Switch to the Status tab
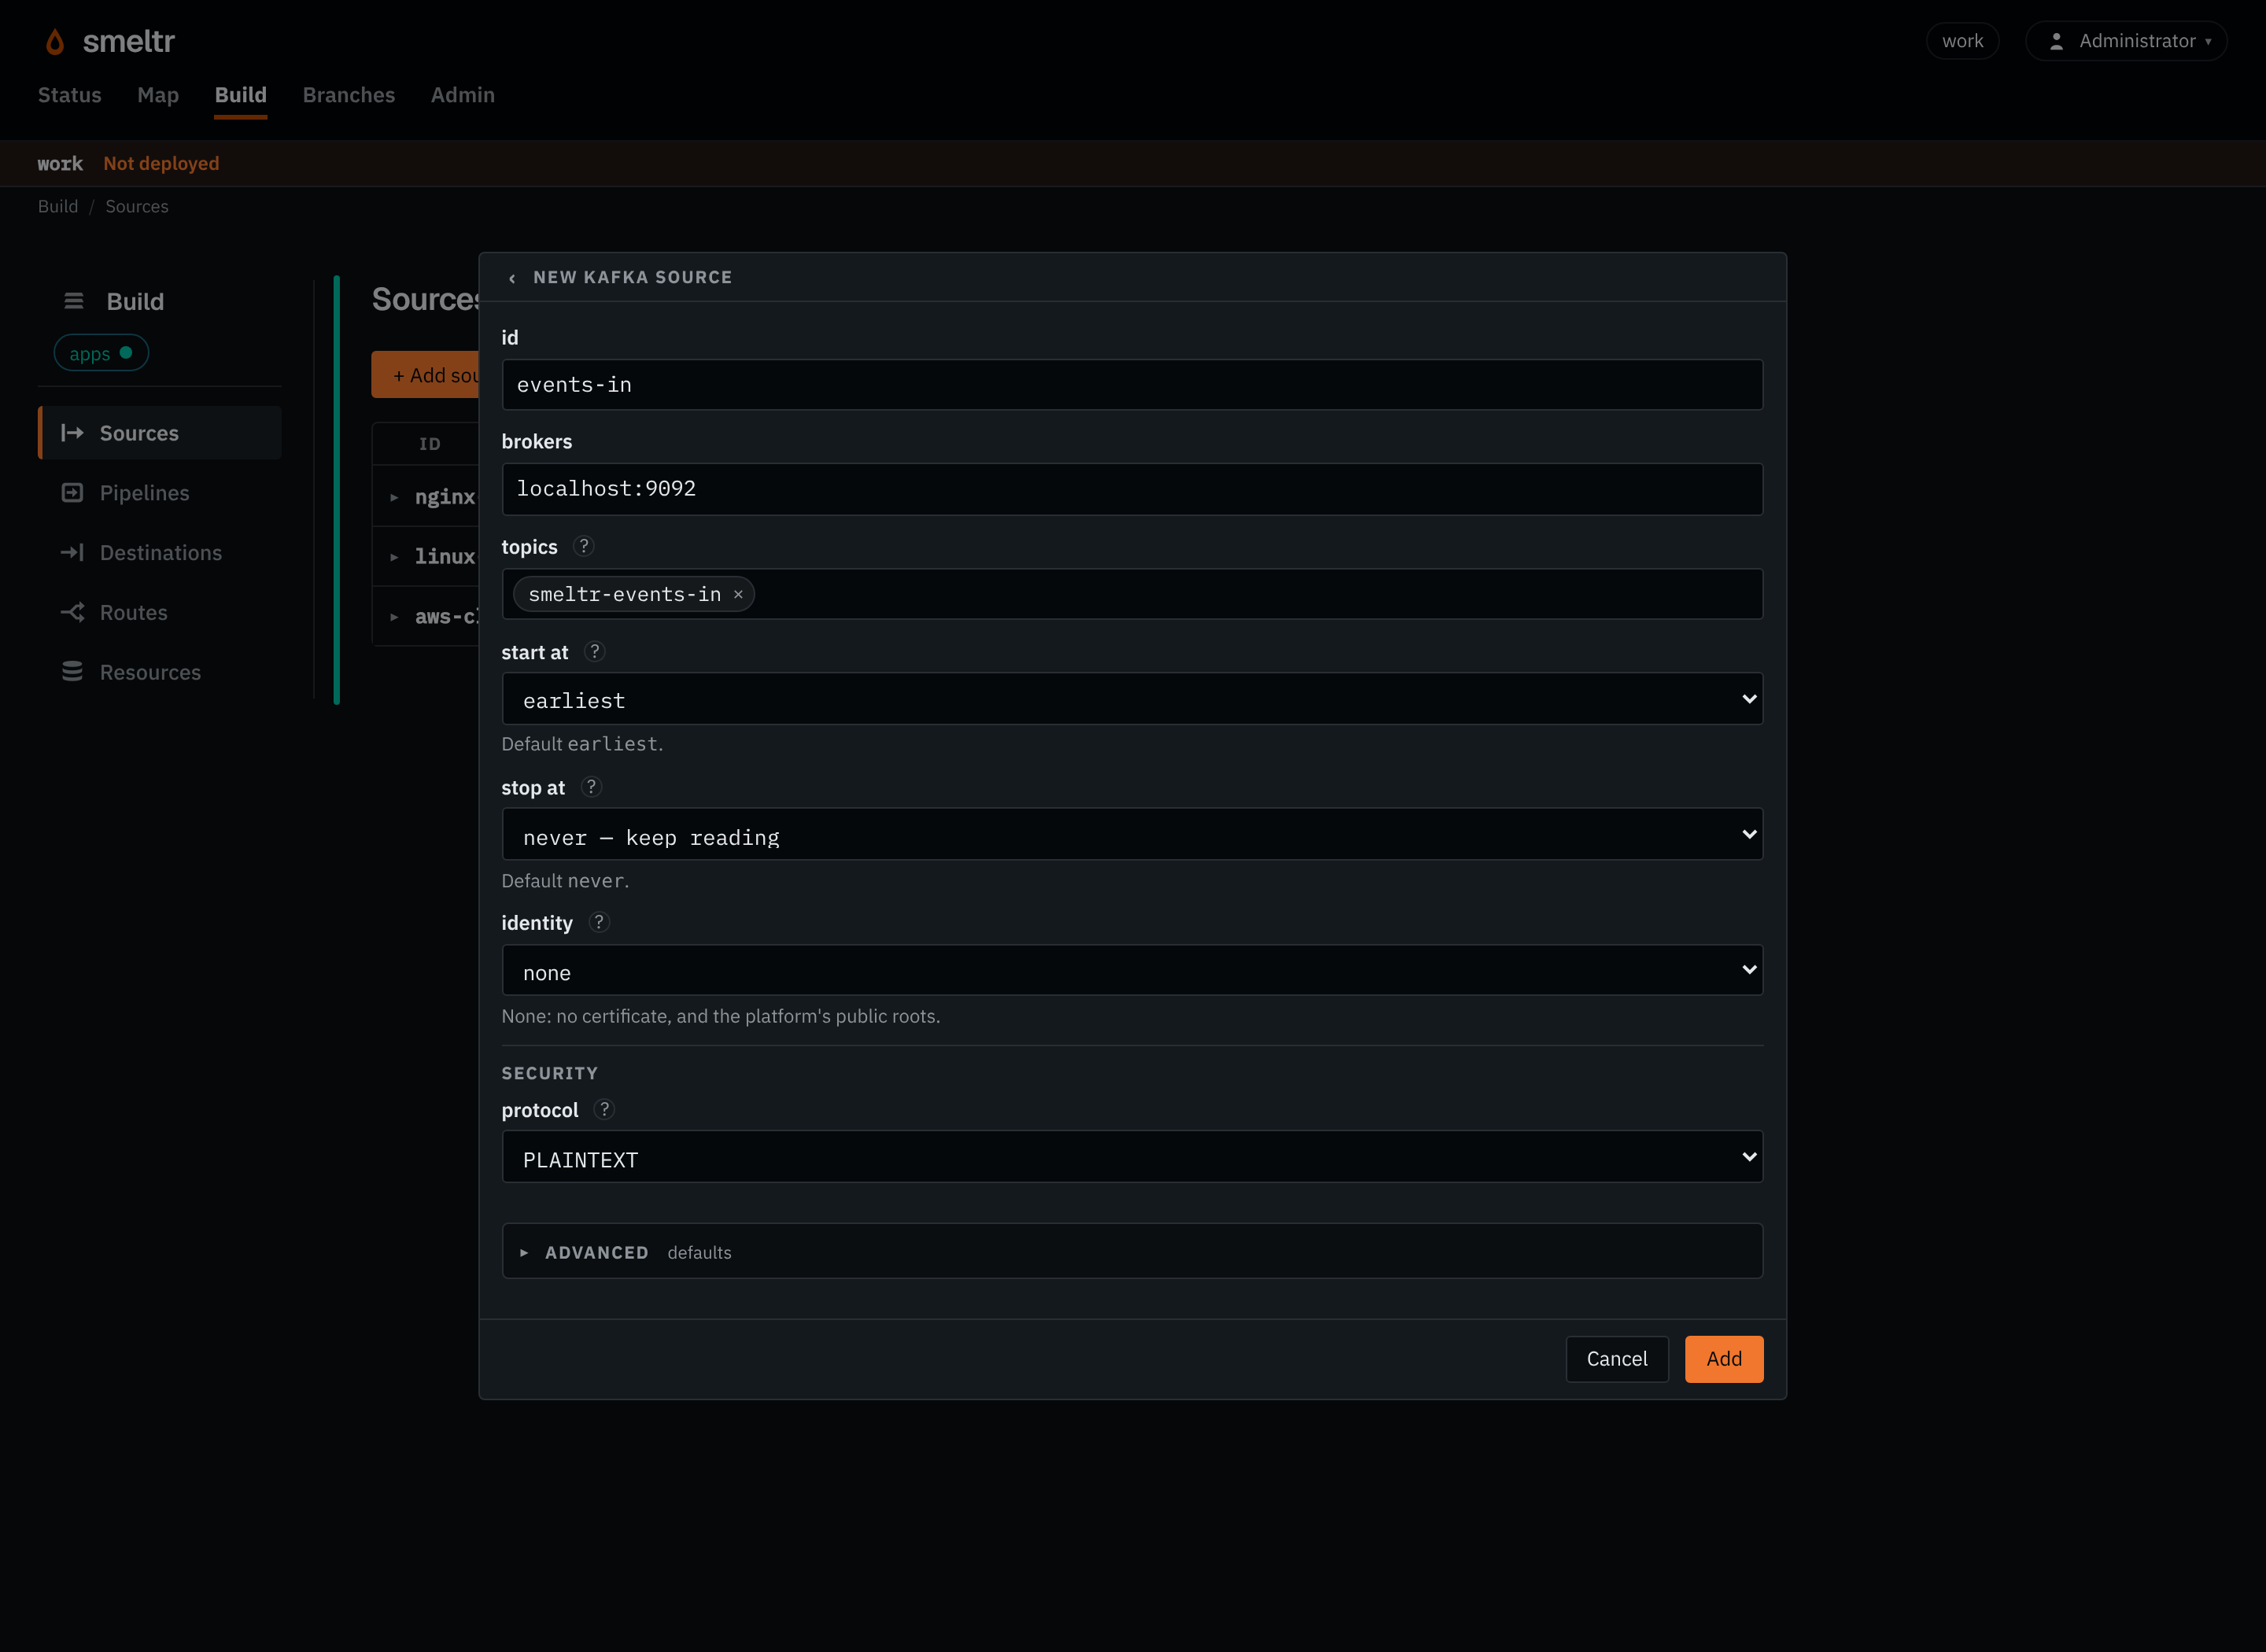This screenshot has width=2266, height=1652. [70, 95]
